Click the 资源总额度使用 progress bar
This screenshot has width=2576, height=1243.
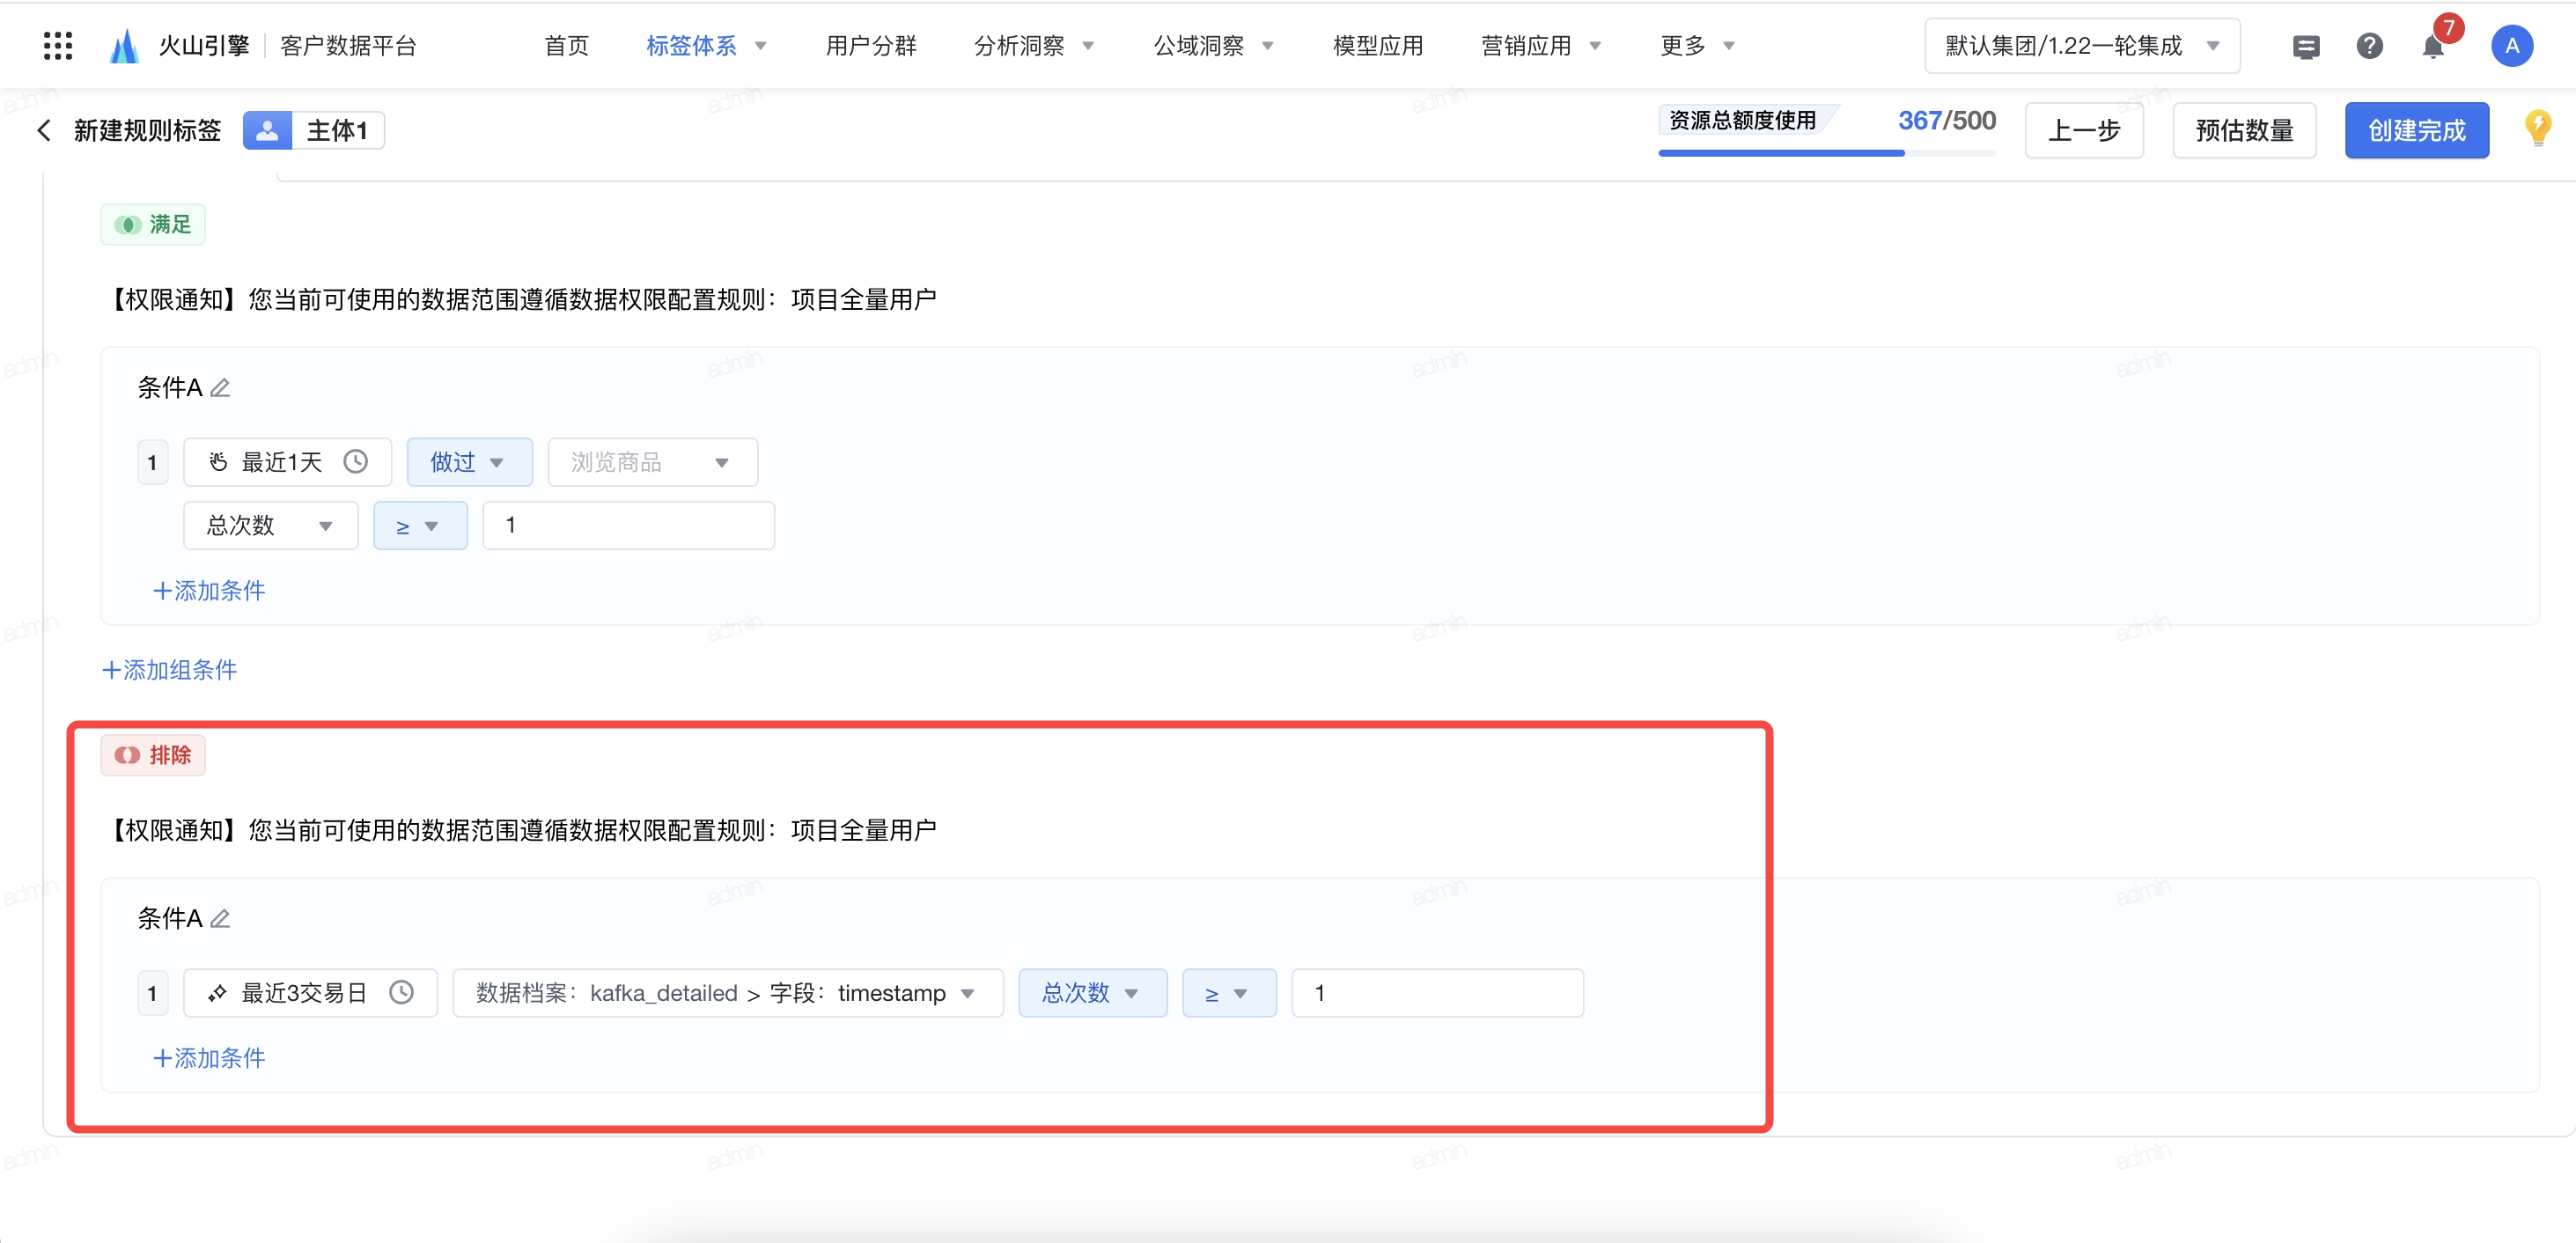tap(1826, 153)
